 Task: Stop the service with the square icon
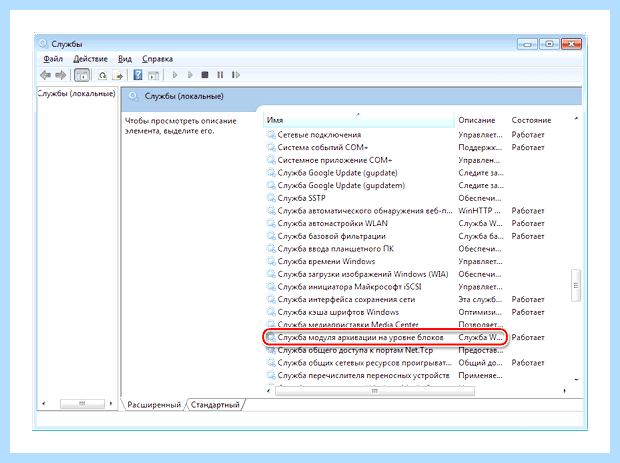[205, 75]
